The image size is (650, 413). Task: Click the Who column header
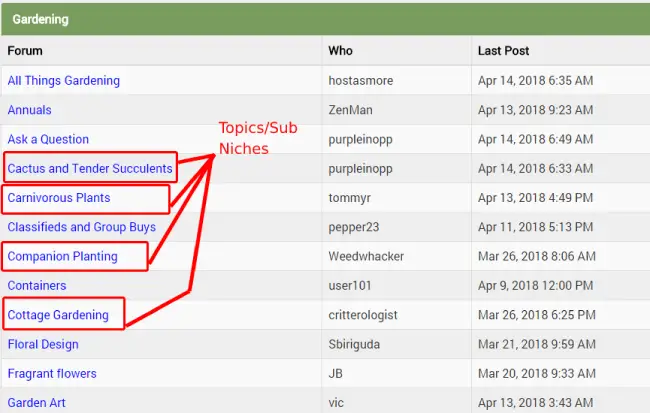point(340,51)
